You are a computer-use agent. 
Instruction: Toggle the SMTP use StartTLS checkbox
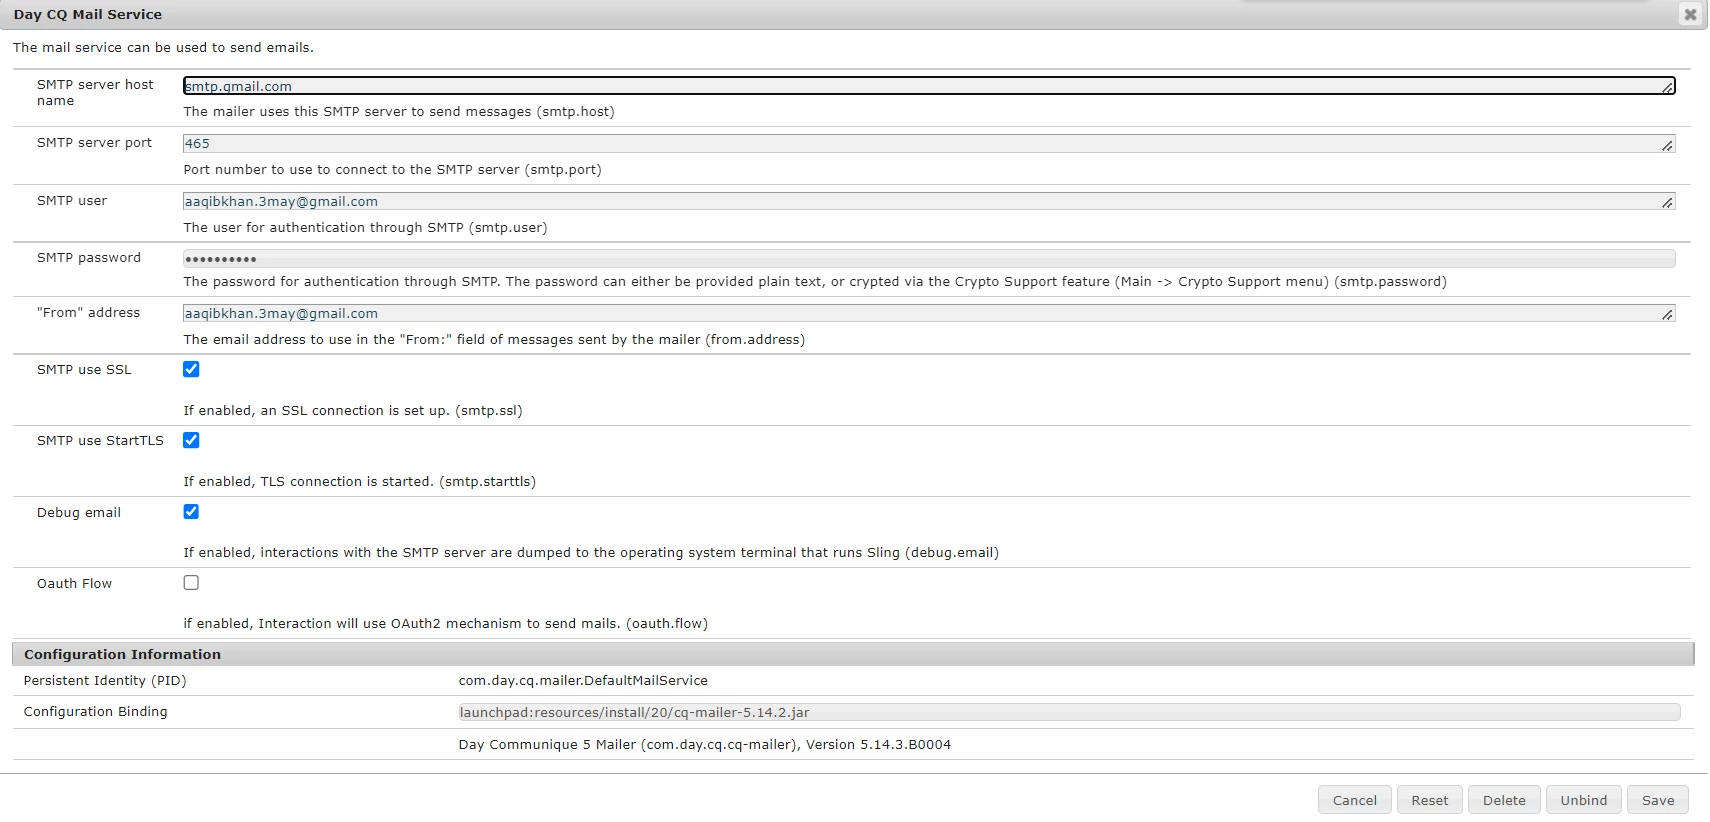191,440
